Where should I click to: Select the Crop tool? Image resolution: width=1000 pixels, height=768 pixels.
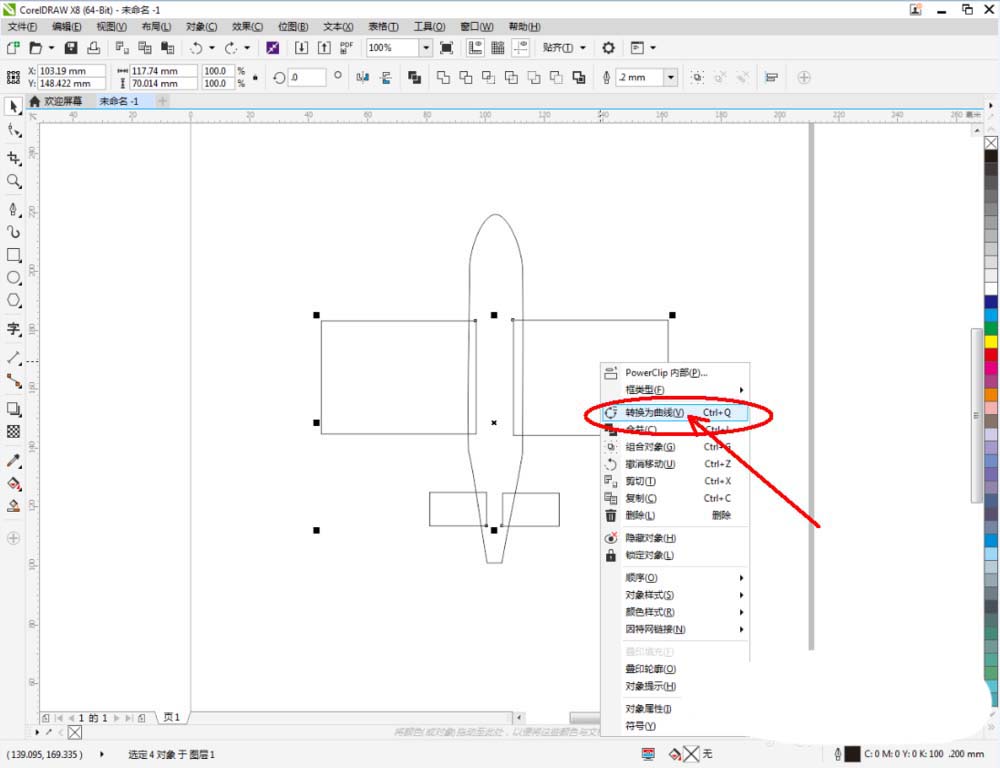[x=13, y=158]
